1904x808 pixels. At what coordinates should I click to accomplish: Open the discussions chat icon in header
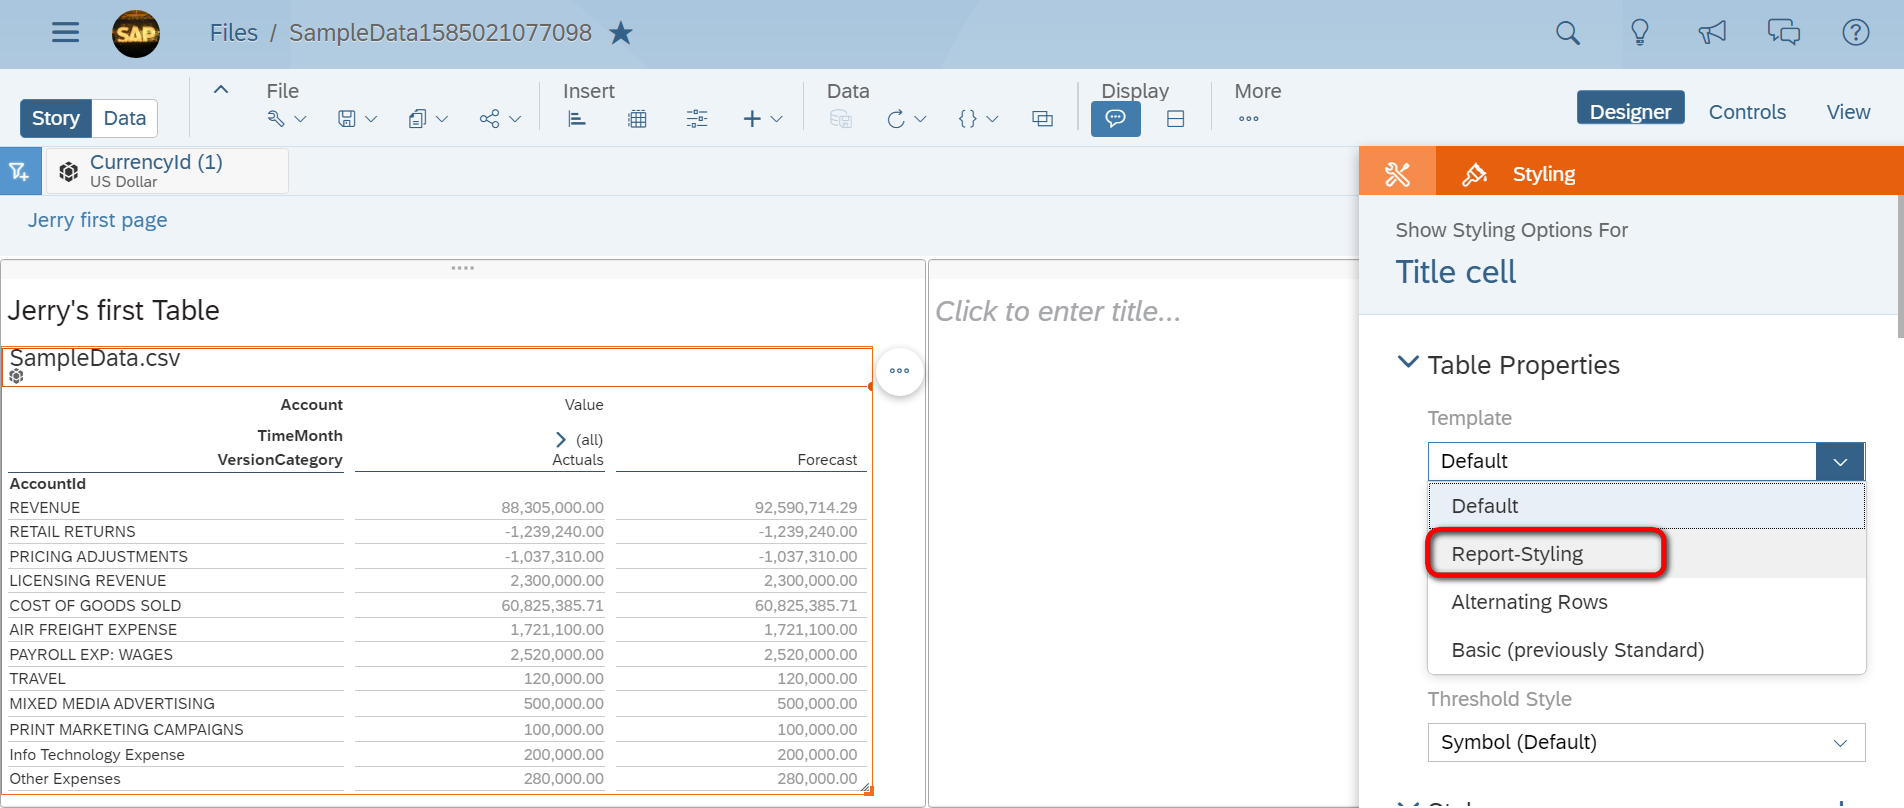tap(1783, 33)
